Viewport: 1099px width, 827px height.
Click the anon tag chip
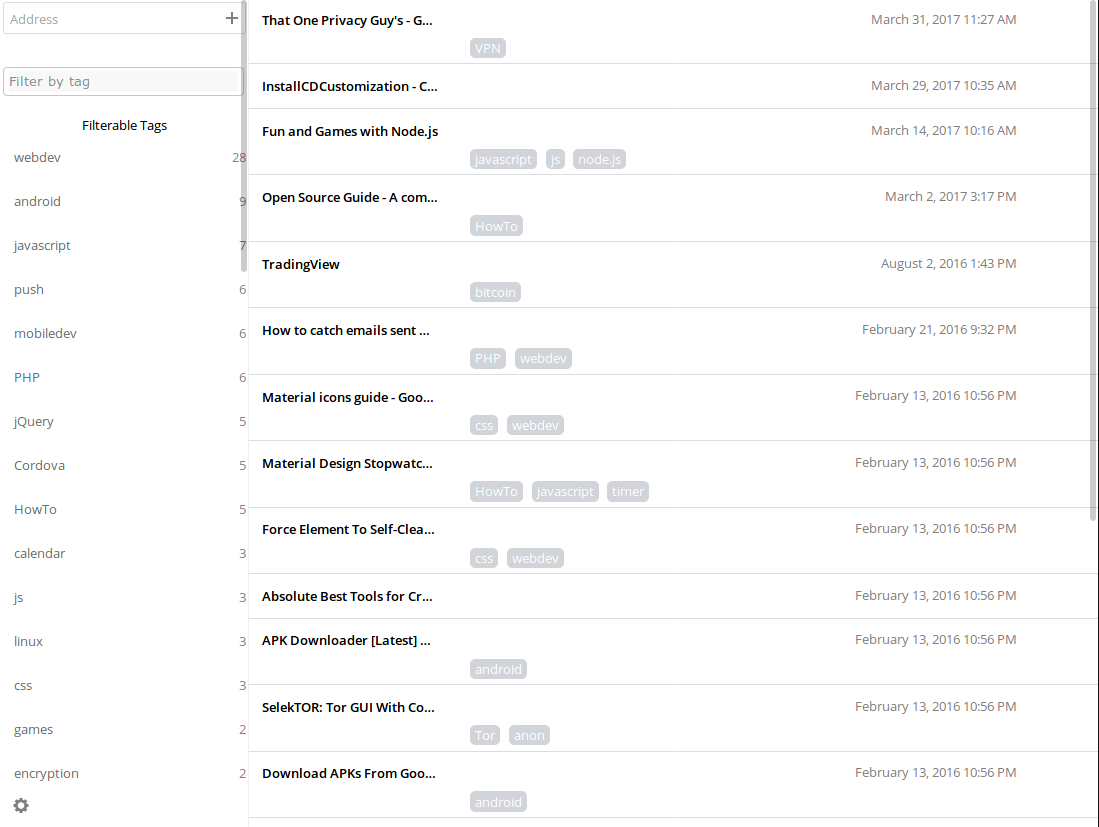(x=529, y=736)
